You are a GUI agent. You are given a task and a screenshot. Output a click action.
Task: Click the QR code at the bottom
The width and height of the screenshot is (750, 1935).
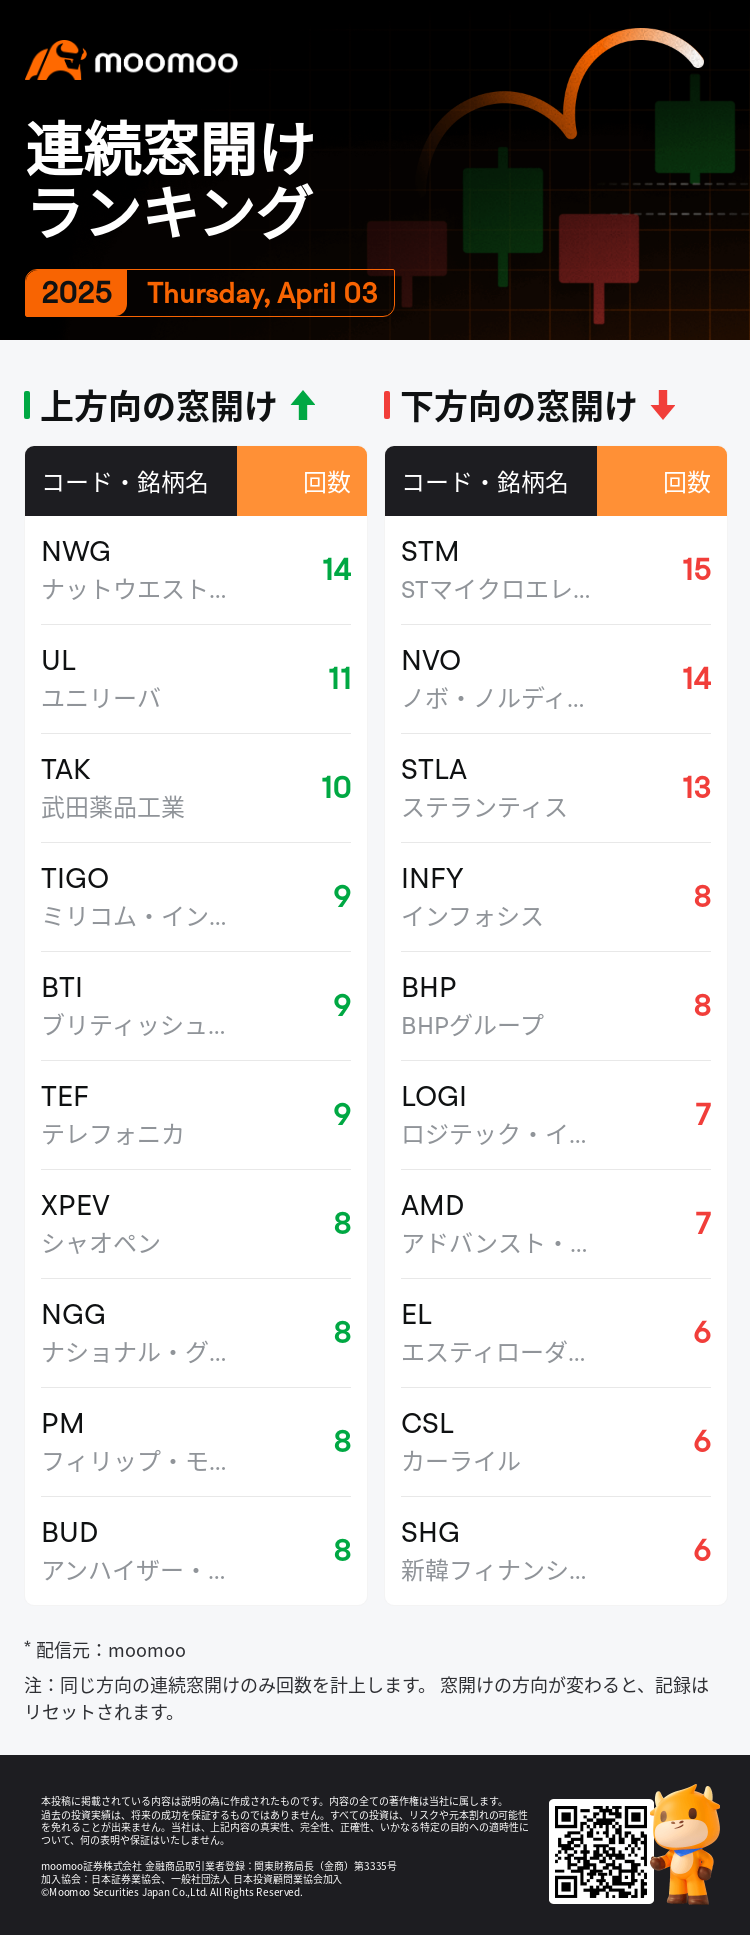coord(601,1850)
